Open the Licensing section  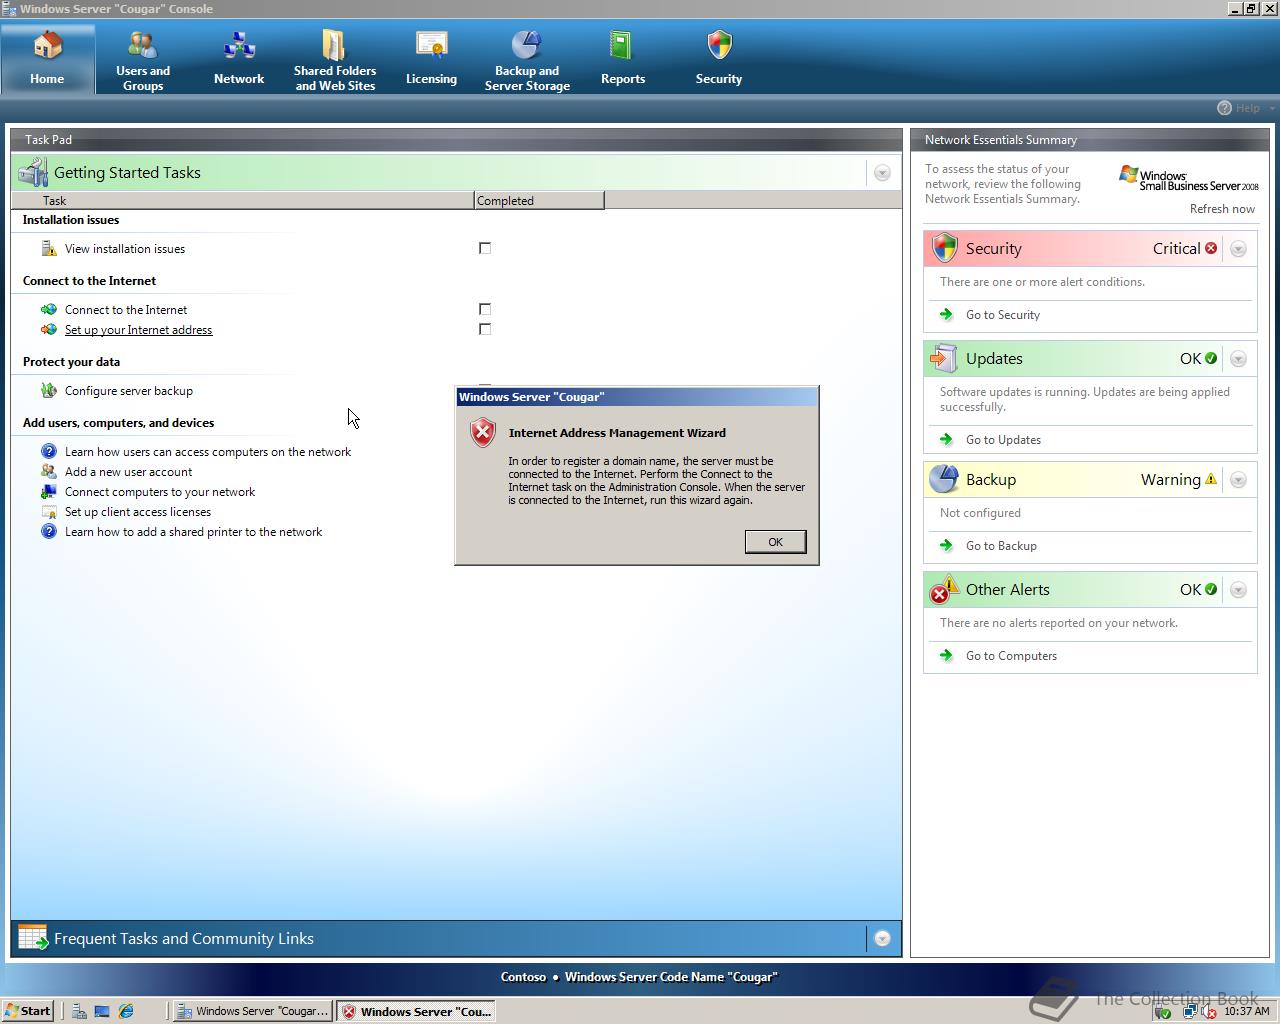click(431, 61)
